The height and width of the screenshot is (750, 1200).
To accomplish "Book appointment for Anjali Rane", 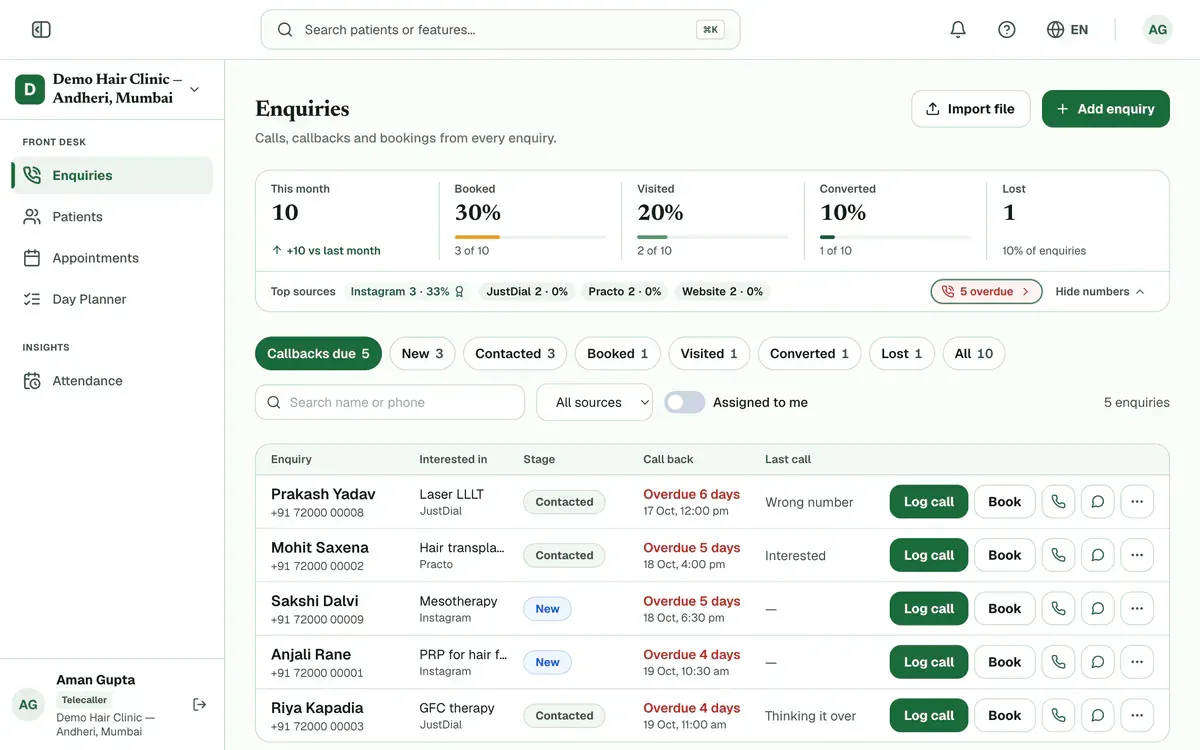I will [x=1005, y=662].
